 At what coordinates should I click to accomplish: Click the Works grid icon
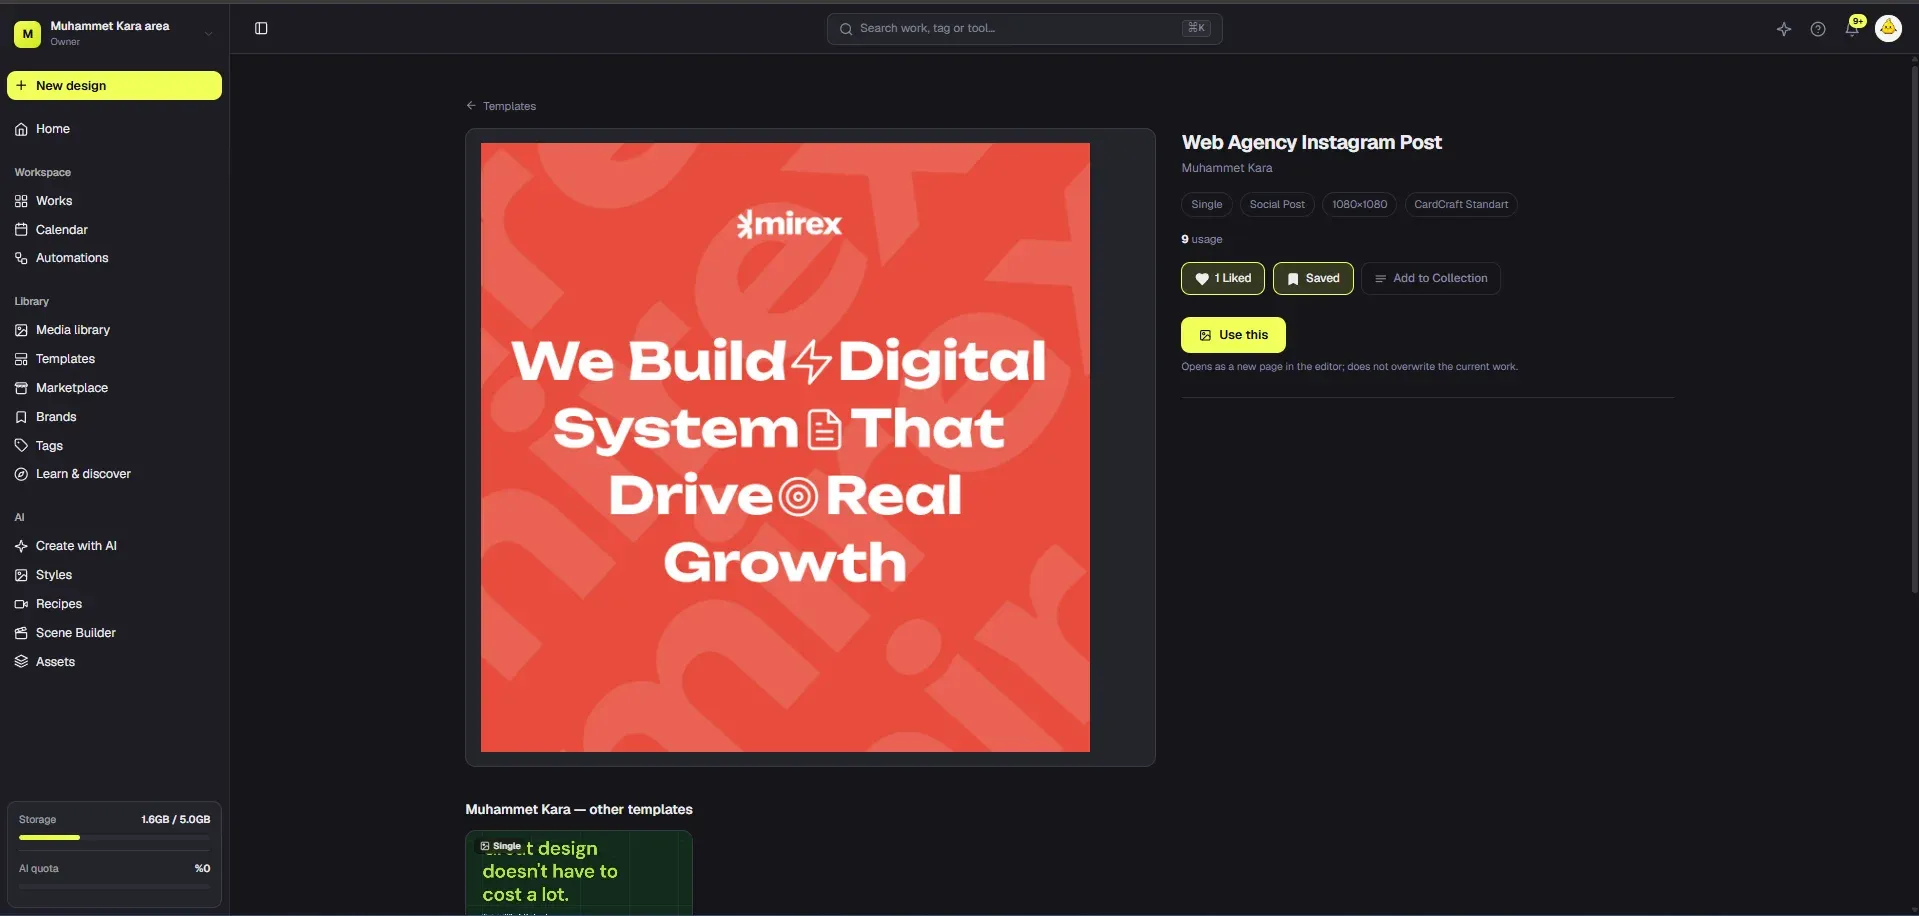(21, 201)
